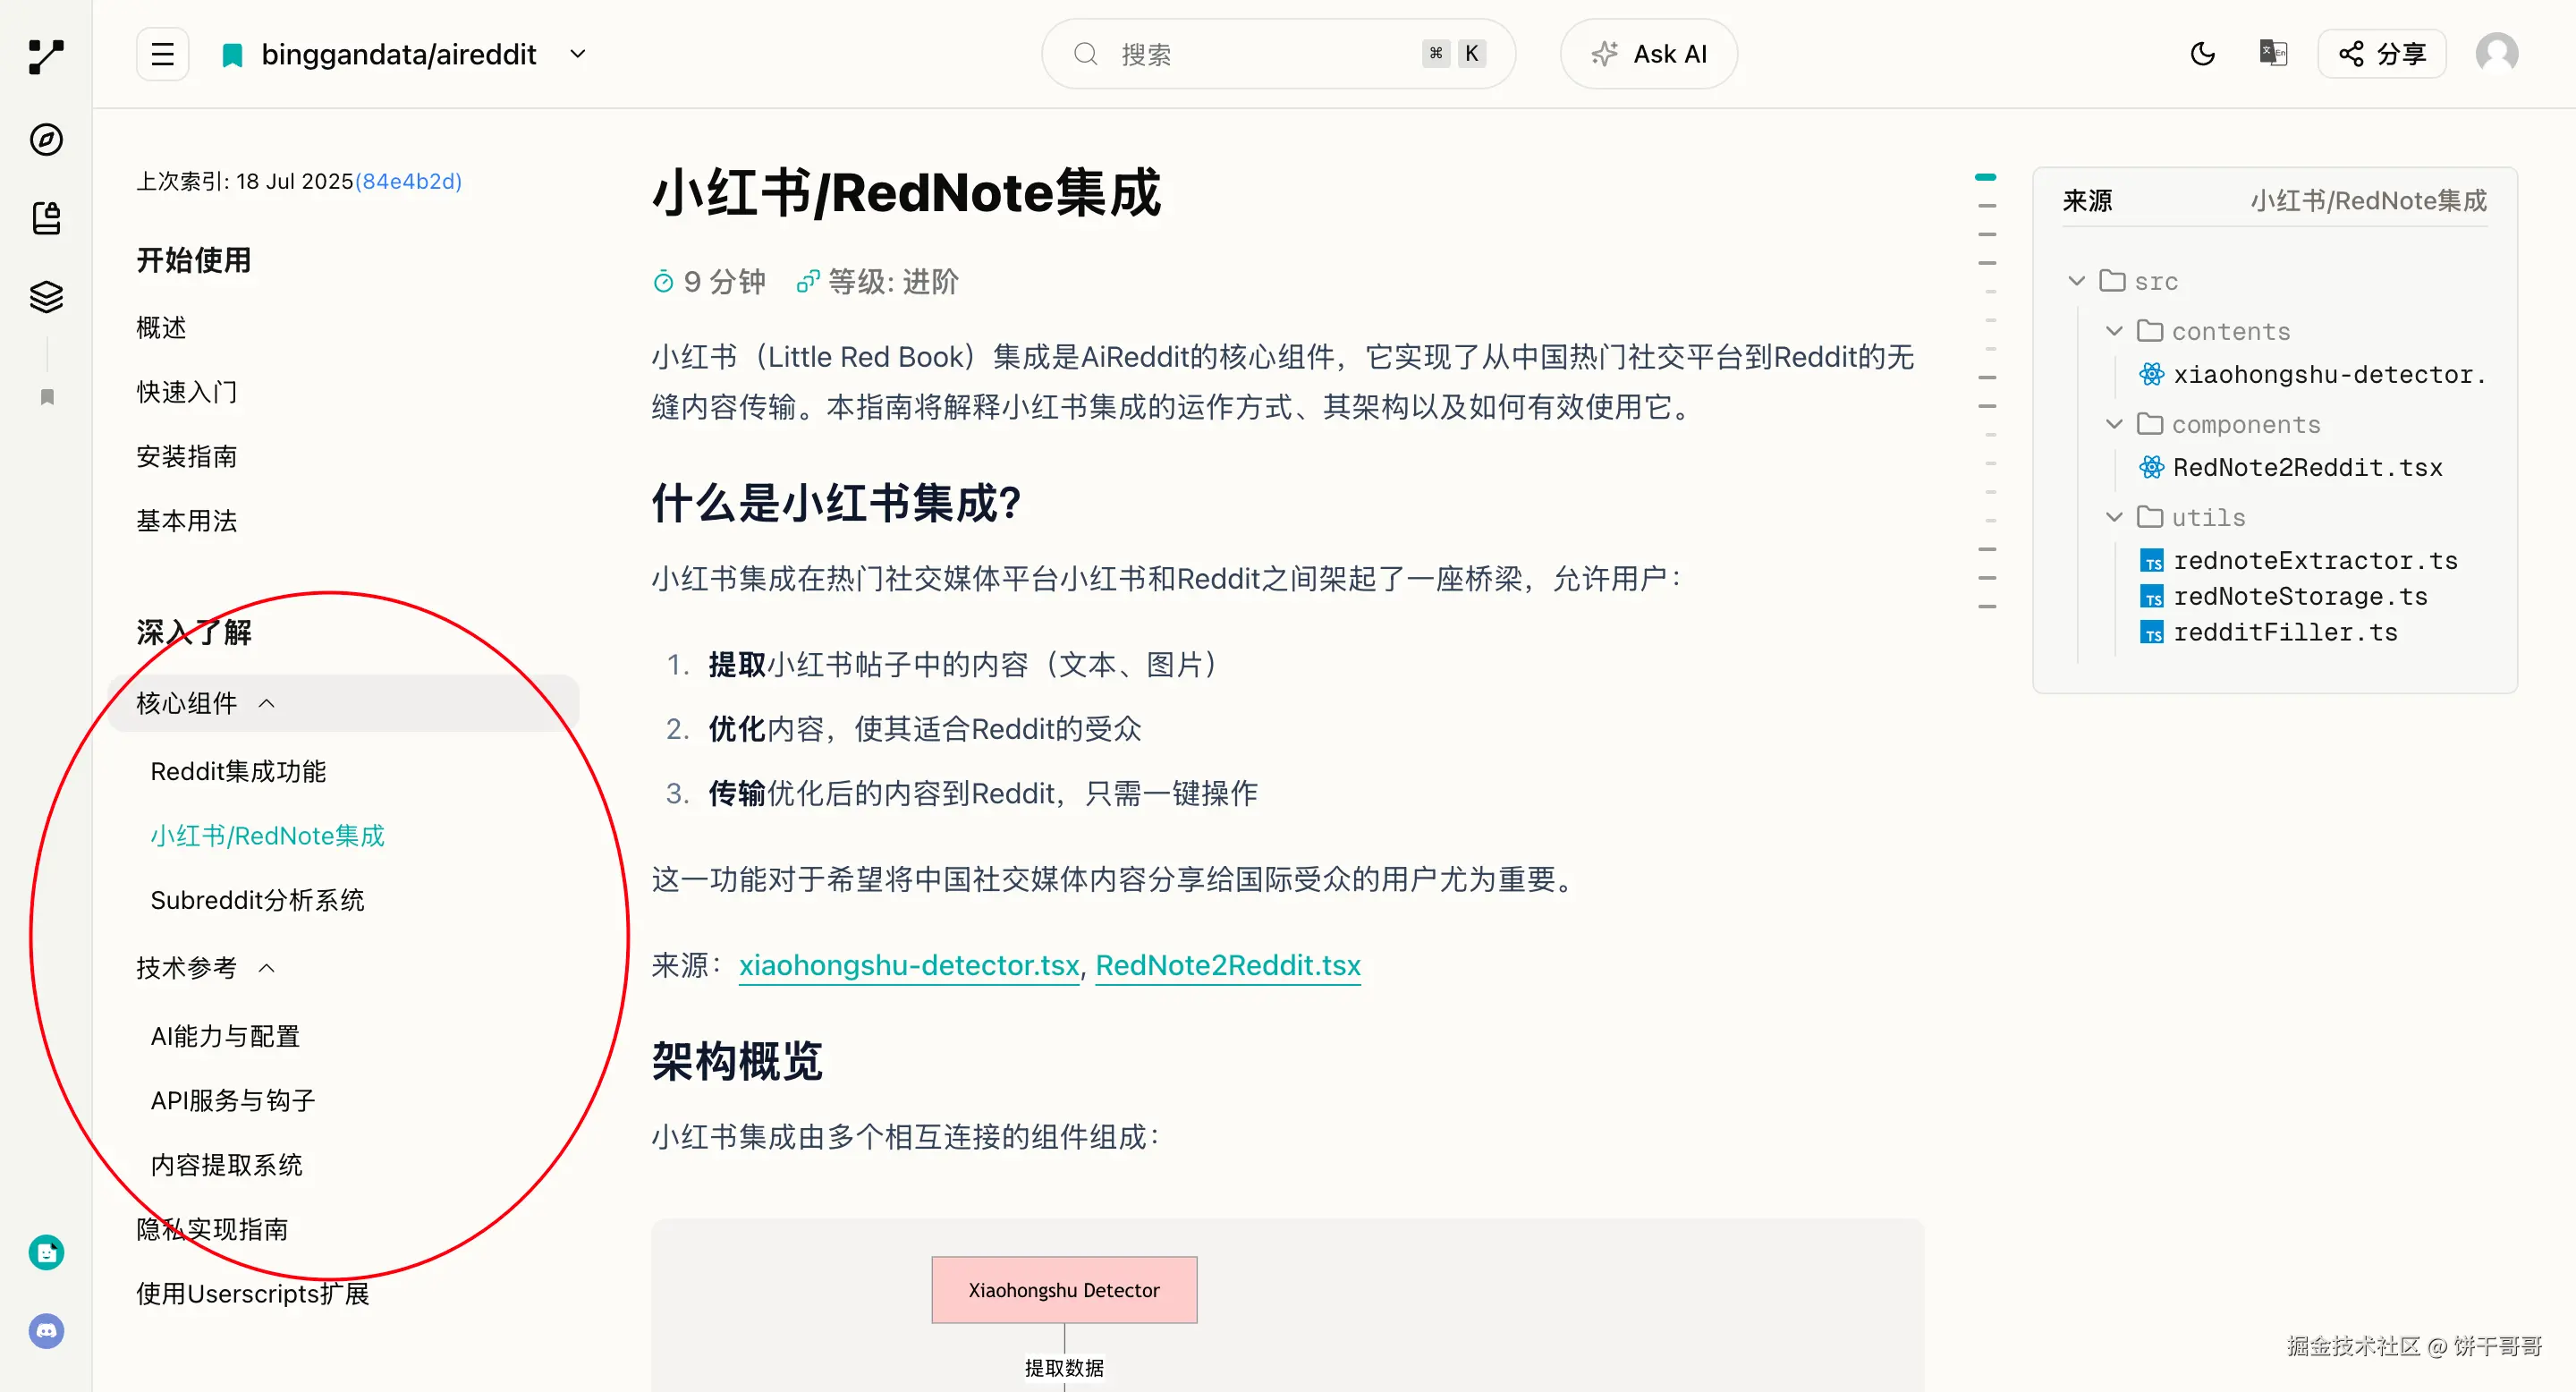Open the Subreddit分析系统 sidebar page

pos(257,900)
